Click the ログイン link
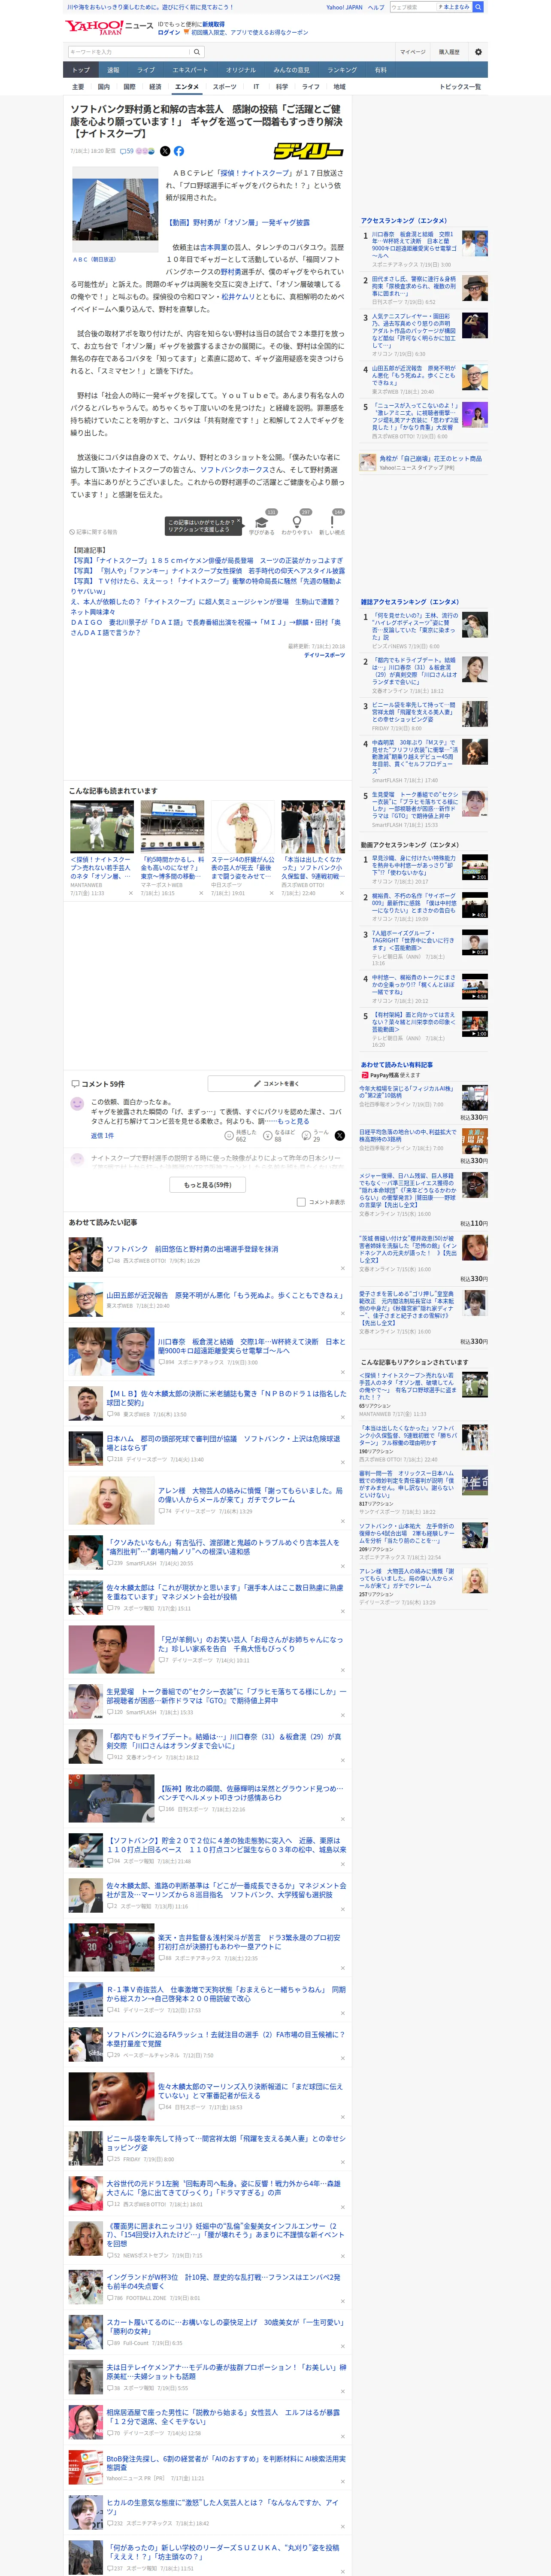The width and height of the screenshot is (551, 2576). tap(169, 32)
